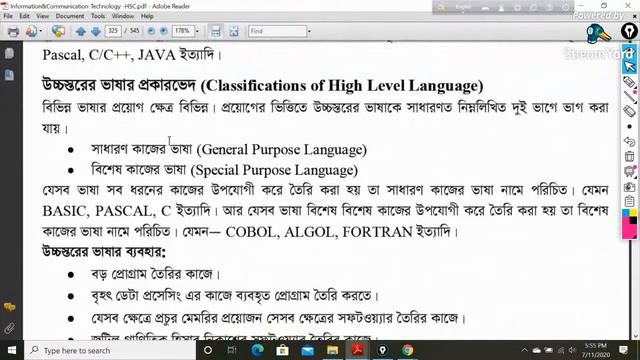Image resolution: width=640 pixels, height=360 pixels.
Task: Click the collaborate/share icon in the toolbar
Action: tap(58, 31)
